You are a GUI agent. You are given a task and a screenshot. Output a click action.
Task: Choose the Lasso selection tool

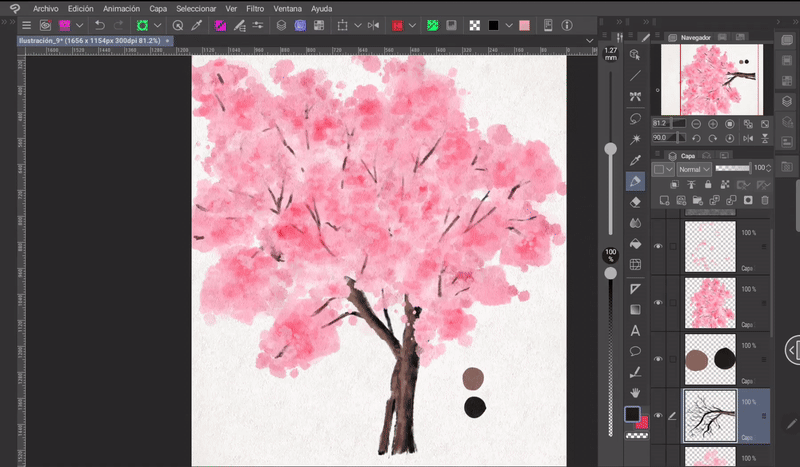point(635,118)
